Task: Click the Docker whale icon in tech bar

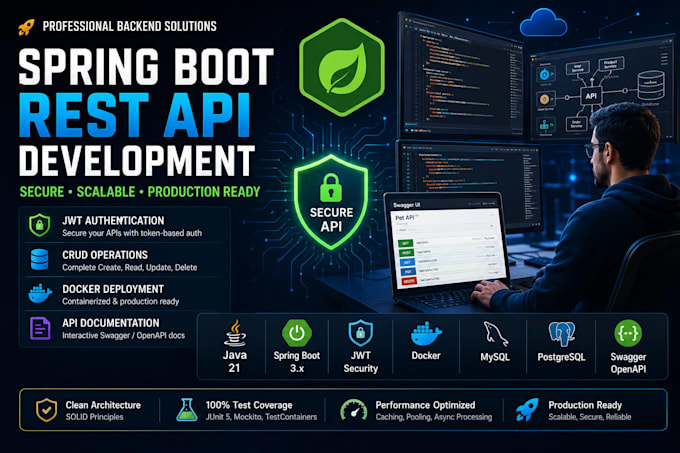Action: point(426,334)
